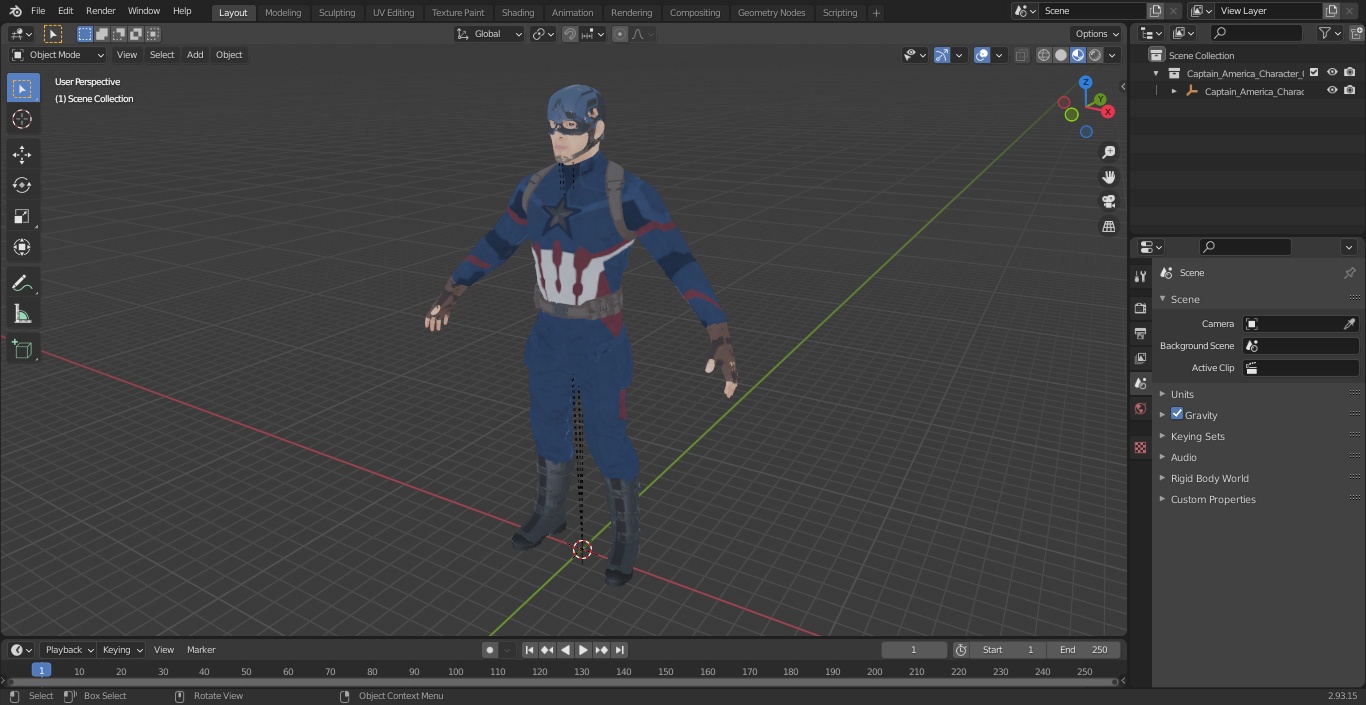Click the Zoom view magnifier icon
The width and height of the screenshot is (1366, 705).
pyautogui.click(x=1108, y=152)
